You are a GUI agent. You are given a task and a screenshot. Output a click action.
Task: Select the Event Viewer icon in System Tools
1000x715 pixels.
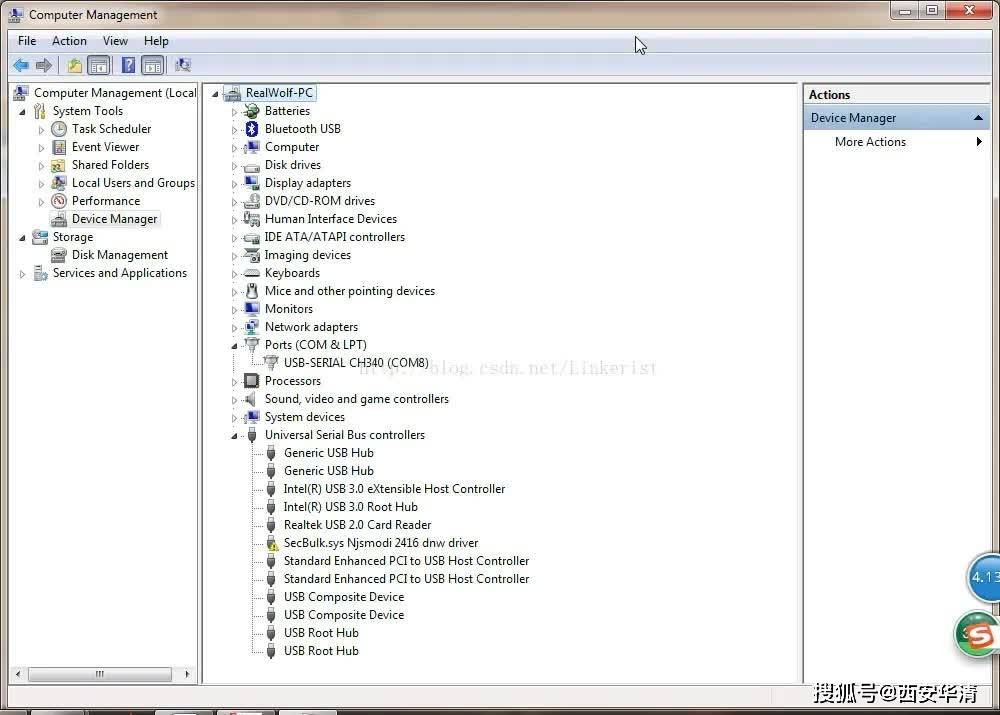(x=60, y=146)
